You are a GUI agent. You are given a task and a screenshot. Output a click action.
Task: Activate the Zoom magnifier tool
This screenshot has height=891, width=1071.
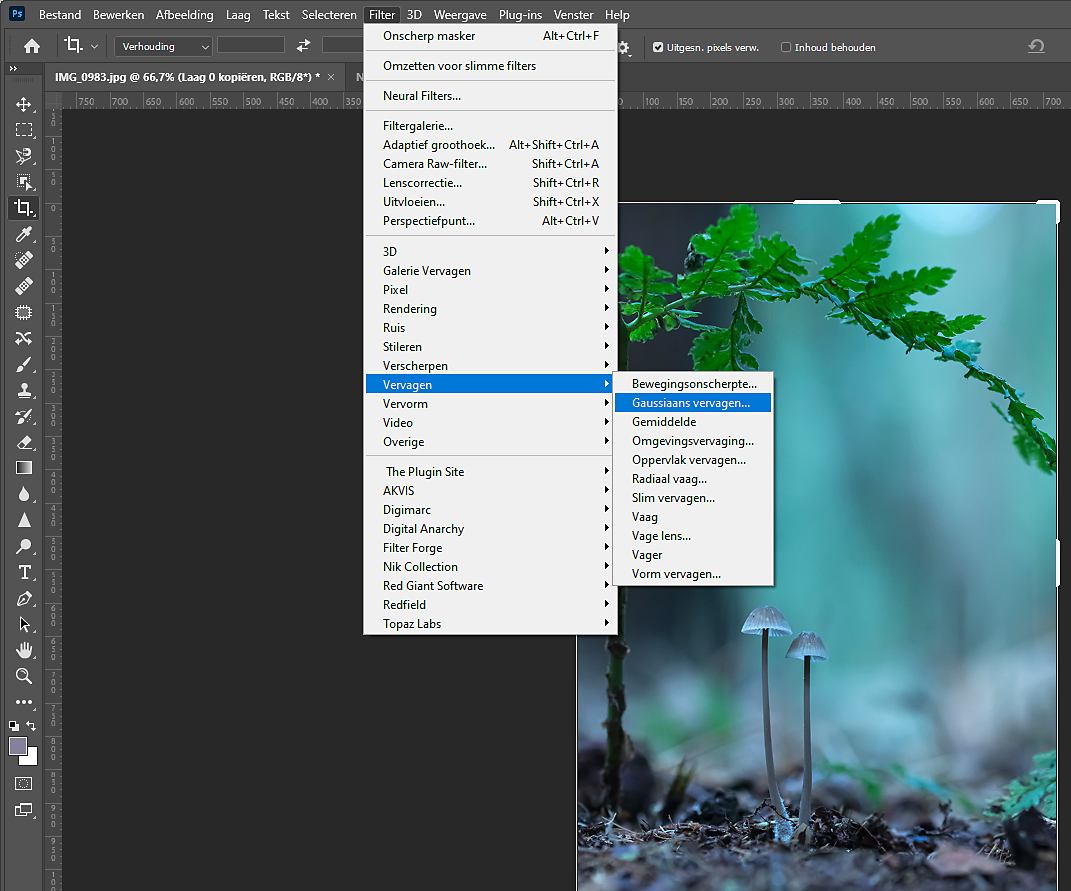click(x=24, y=676)
